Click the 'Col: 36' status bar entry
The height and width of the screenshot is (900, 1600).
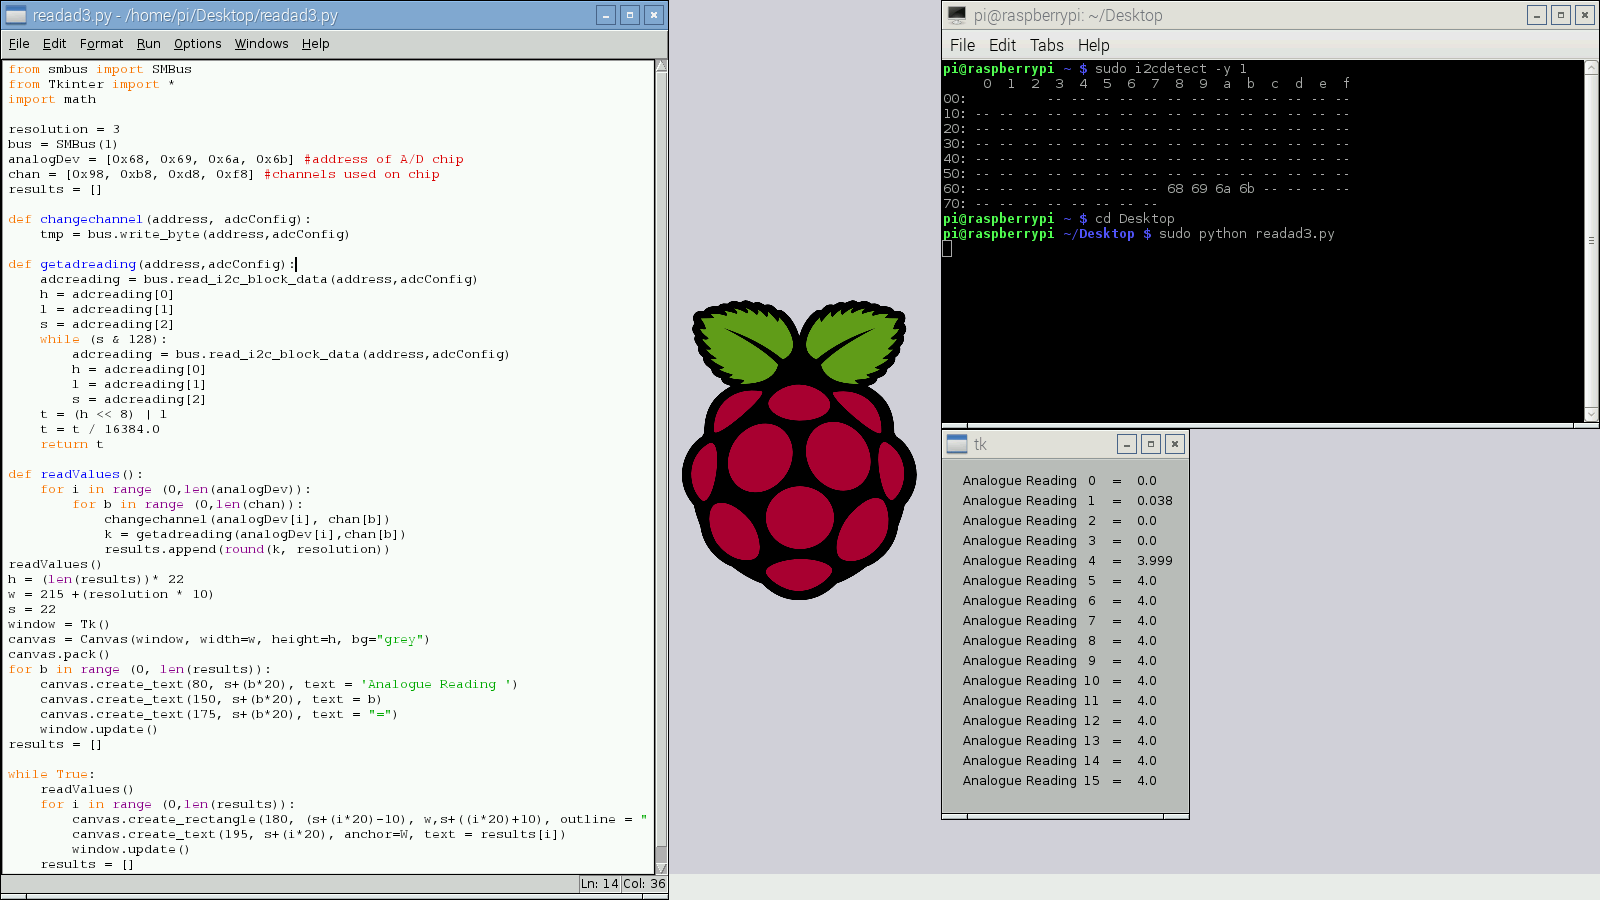coord(644,884)
